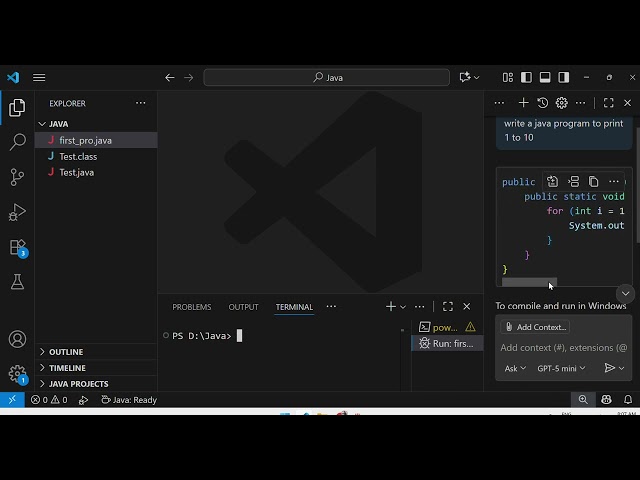Image resolution: width=640 pixels, height=480 pixels.
Task: Open the Run and Debug view
Action: pos(17,212)
